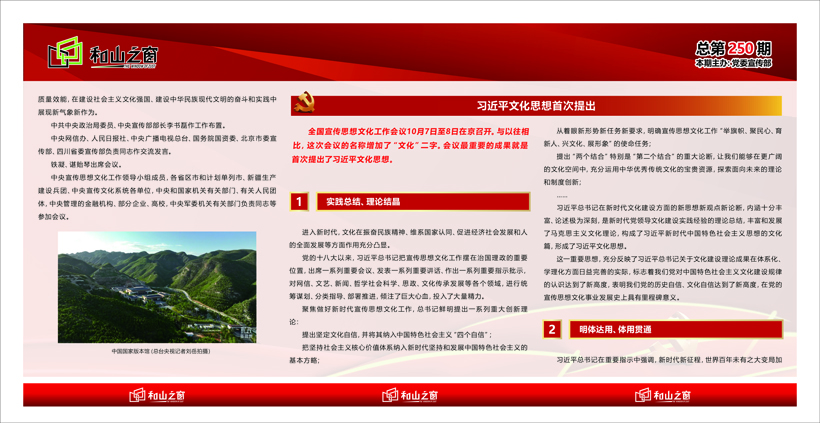This screenshot has width=820, height=423.
Task: Click the 和山之窗 title text in the header
Action: (x=123, y=55)
